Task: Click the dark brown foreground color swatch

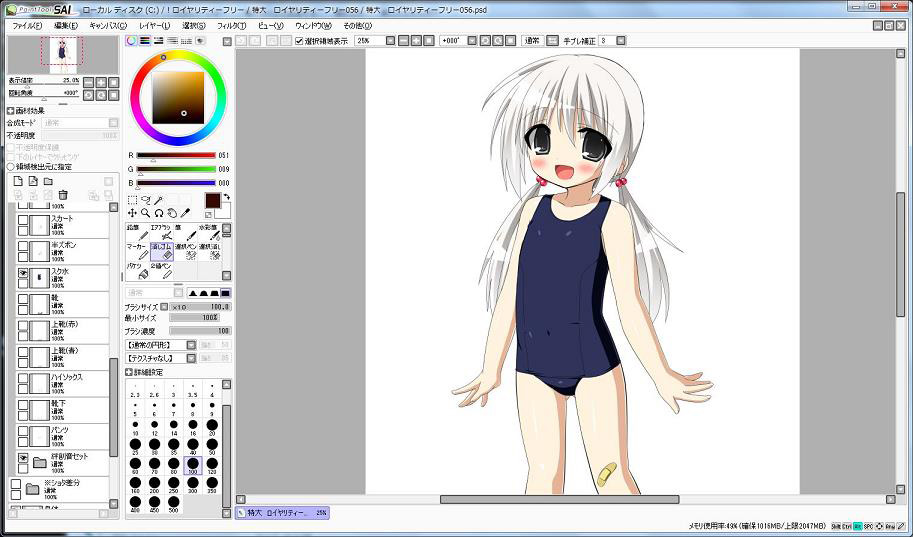Action: click(213, 200)
